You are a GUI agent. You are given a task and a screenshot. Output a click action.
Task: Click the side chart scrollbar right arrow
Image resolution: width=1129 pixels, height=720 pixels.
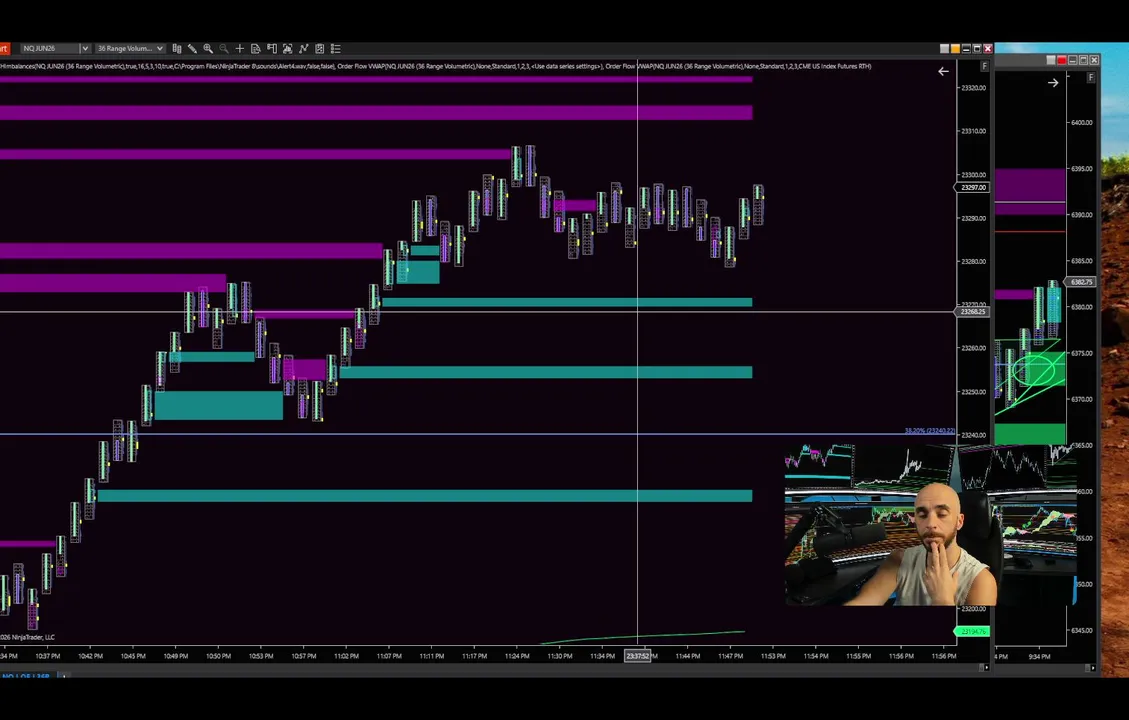click(x=1092, y=668)
